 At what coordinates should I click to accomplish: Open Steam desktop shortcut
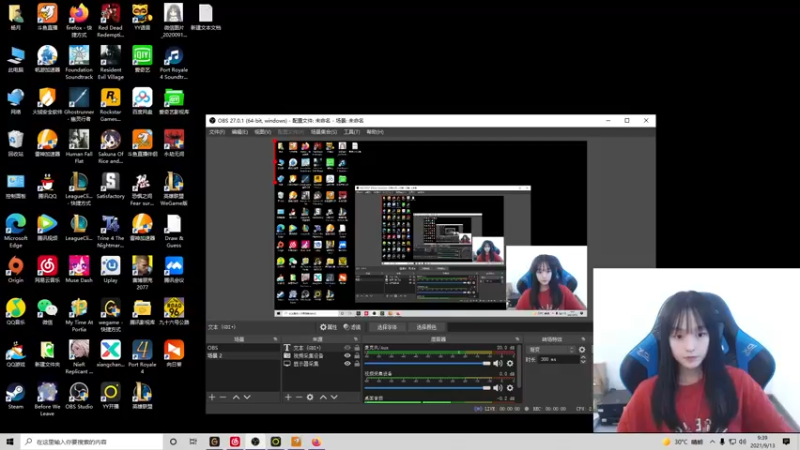(15, 396)
